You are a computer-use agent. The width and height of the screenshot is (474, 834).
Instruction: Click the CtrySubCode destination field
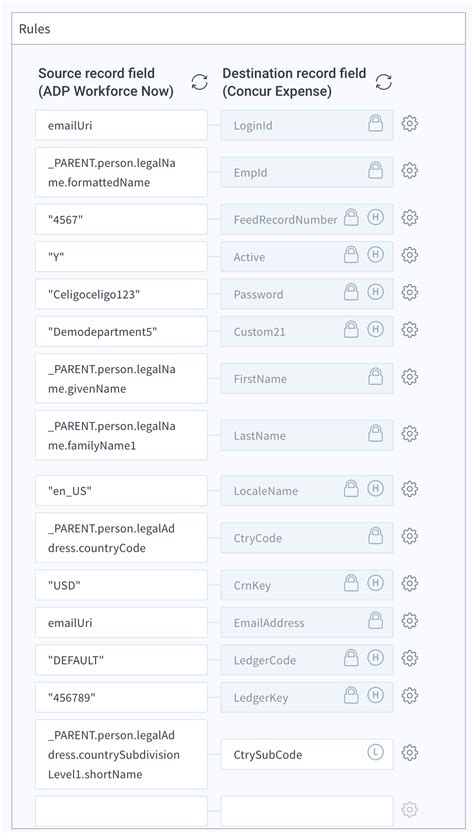(307, 754)
